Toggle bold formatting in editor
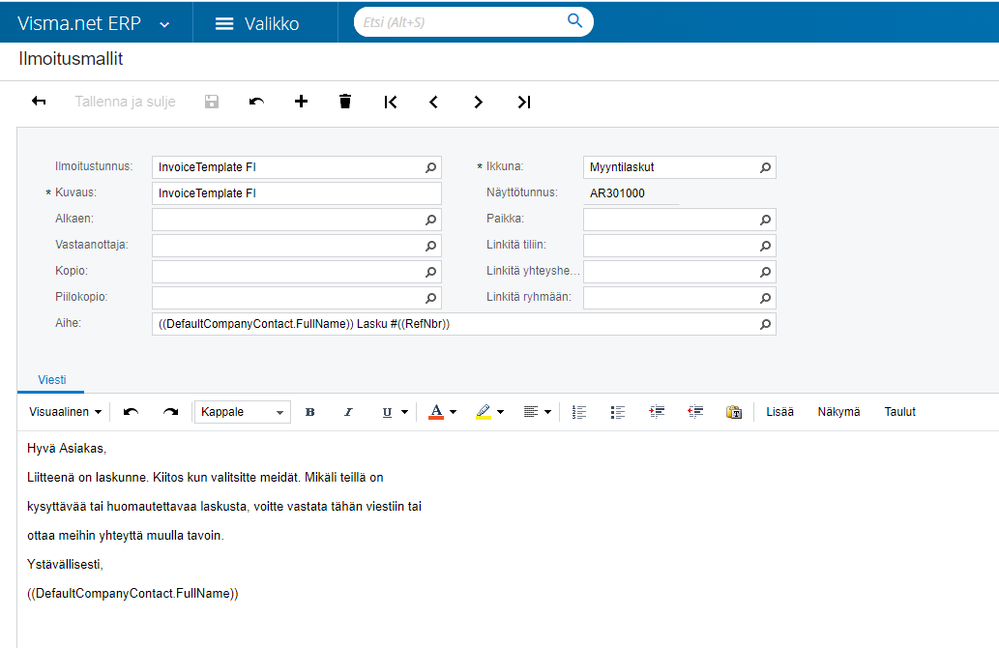Viewport: 999px width, 648px height. [x=310, y=412]
